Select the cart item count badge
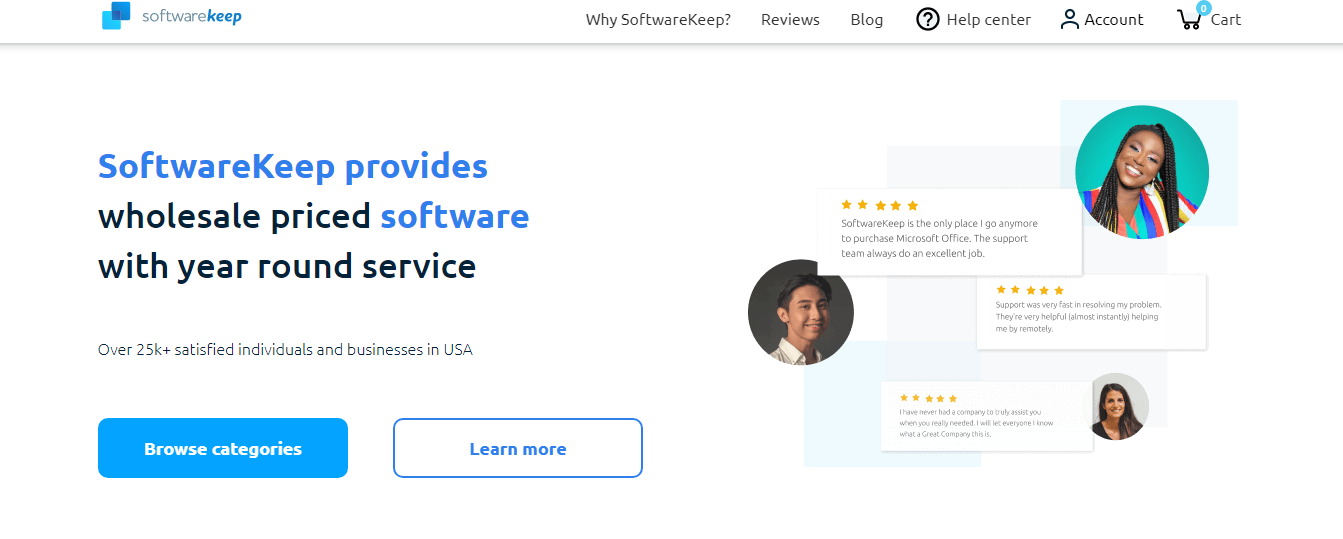1343x539 pixels. click(1203, 8)
